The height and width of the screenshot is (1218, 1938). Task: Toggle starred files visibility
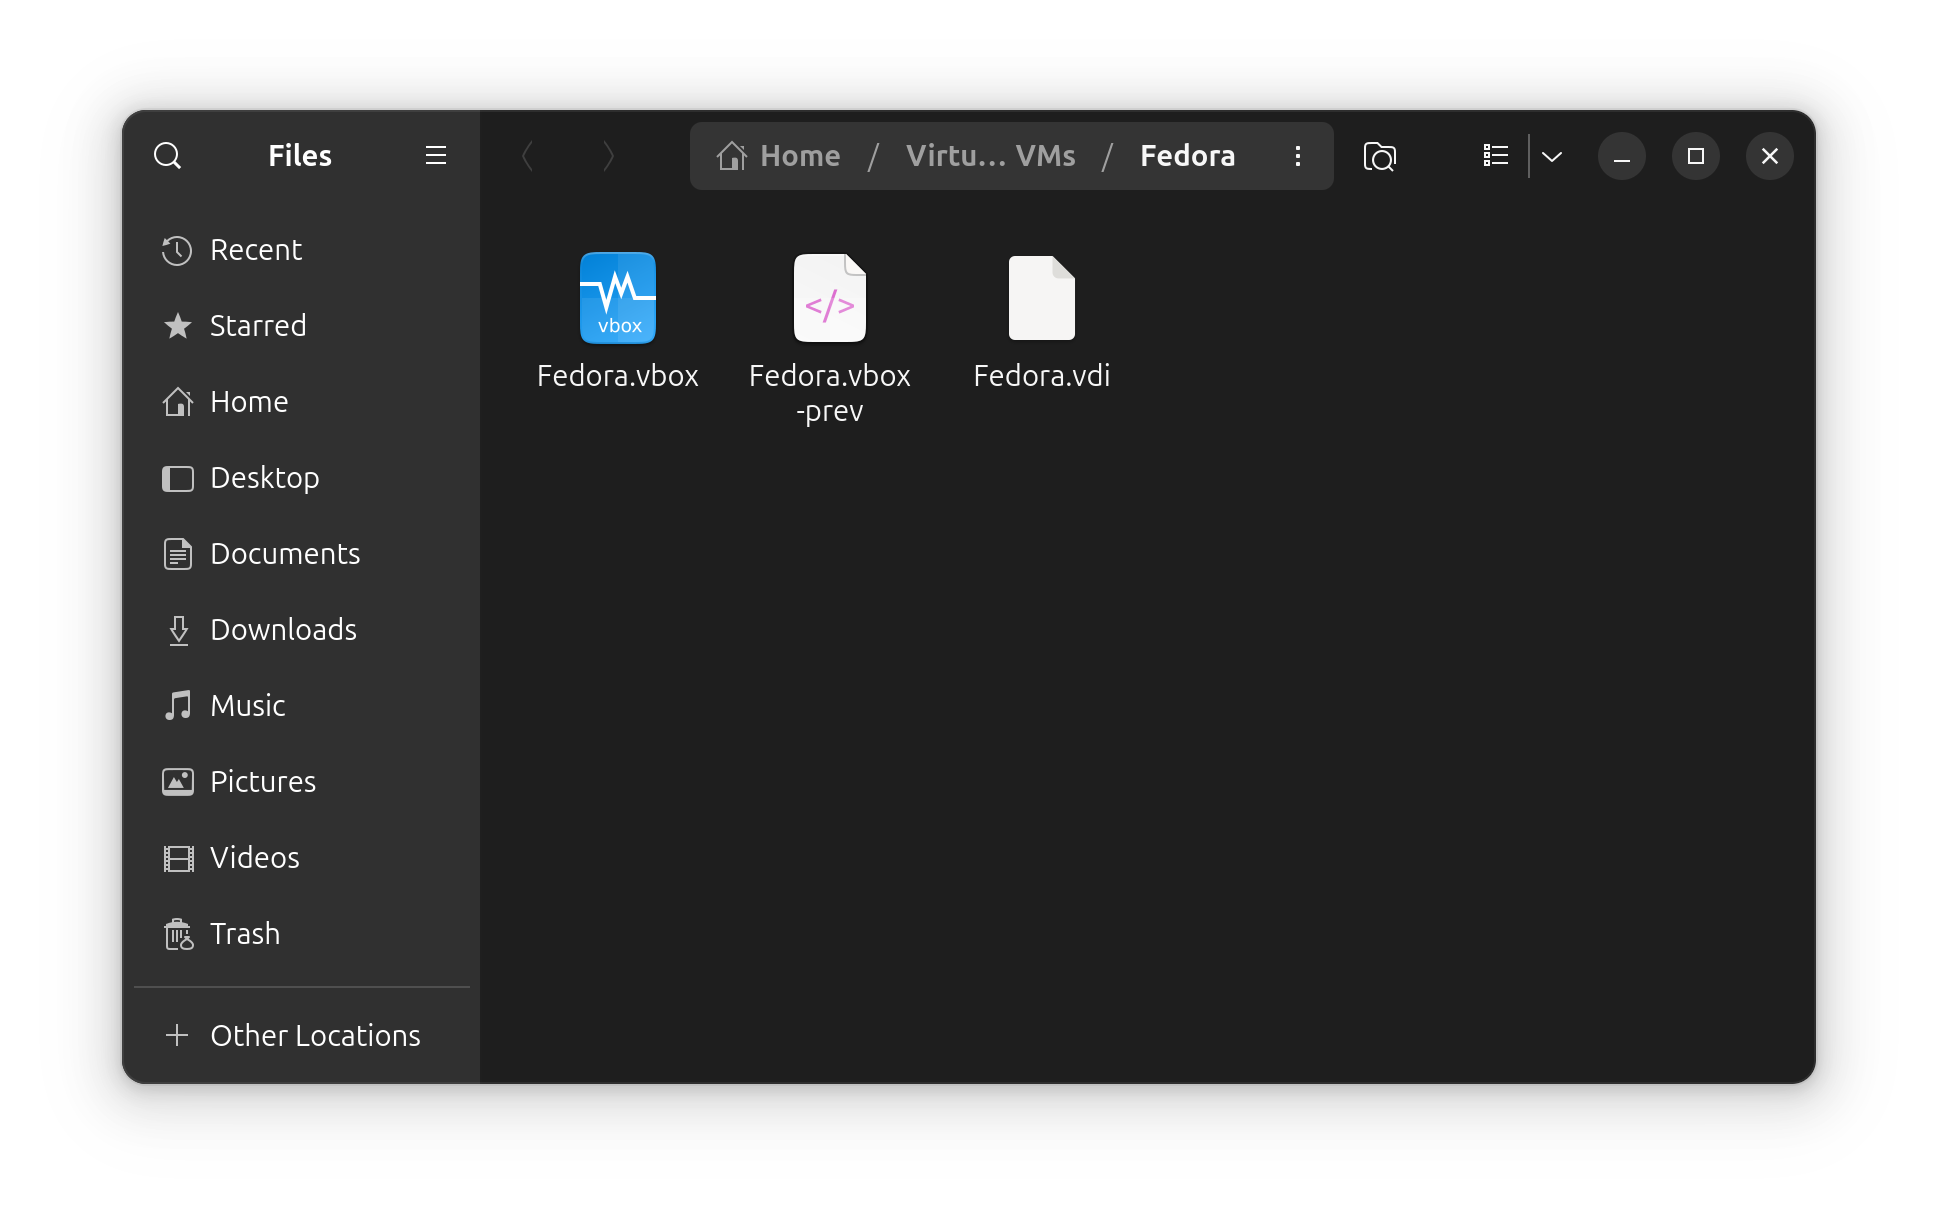[258, 324]
